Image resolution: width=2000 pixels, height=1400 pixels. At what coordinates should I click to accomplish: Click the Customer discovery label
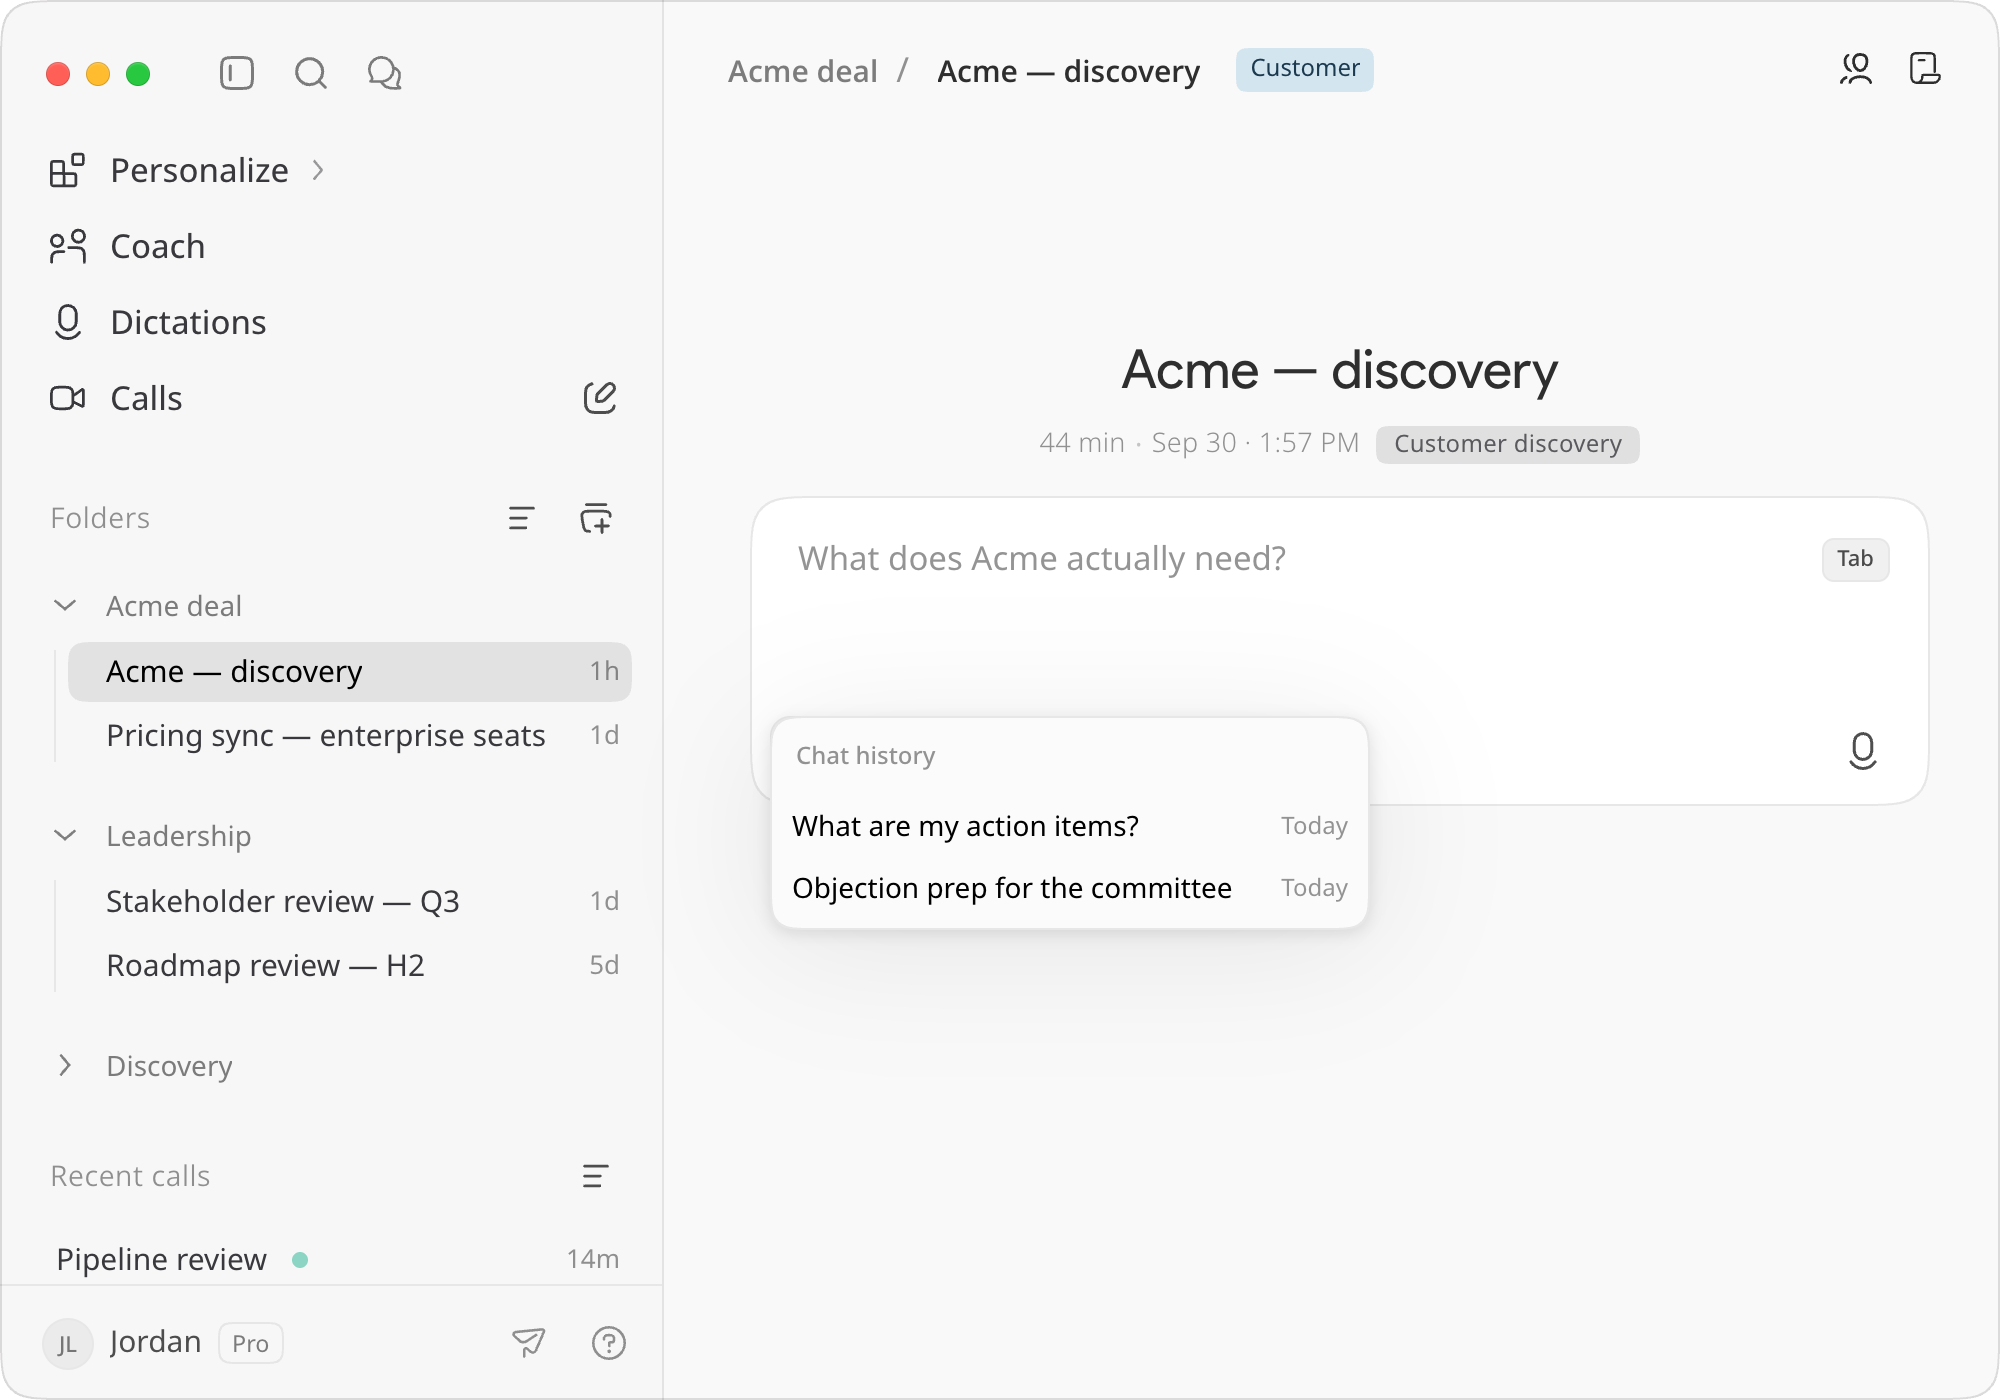(x=1508, y=444)
